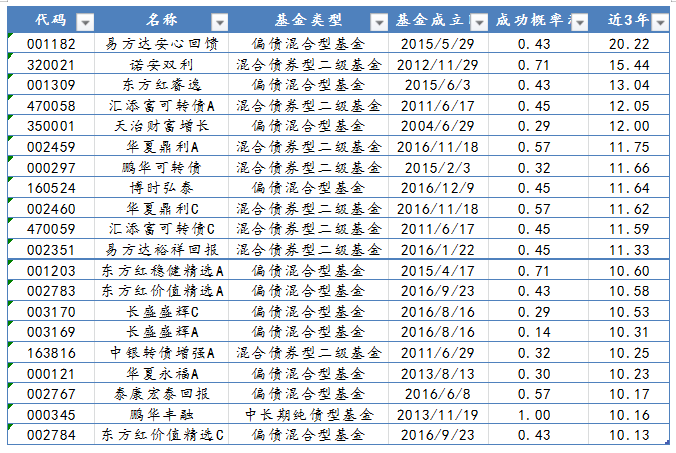The width and height of the screenshot is (676, 453).
Task: Select the date cell 2012/11/29
Action: 438,64
